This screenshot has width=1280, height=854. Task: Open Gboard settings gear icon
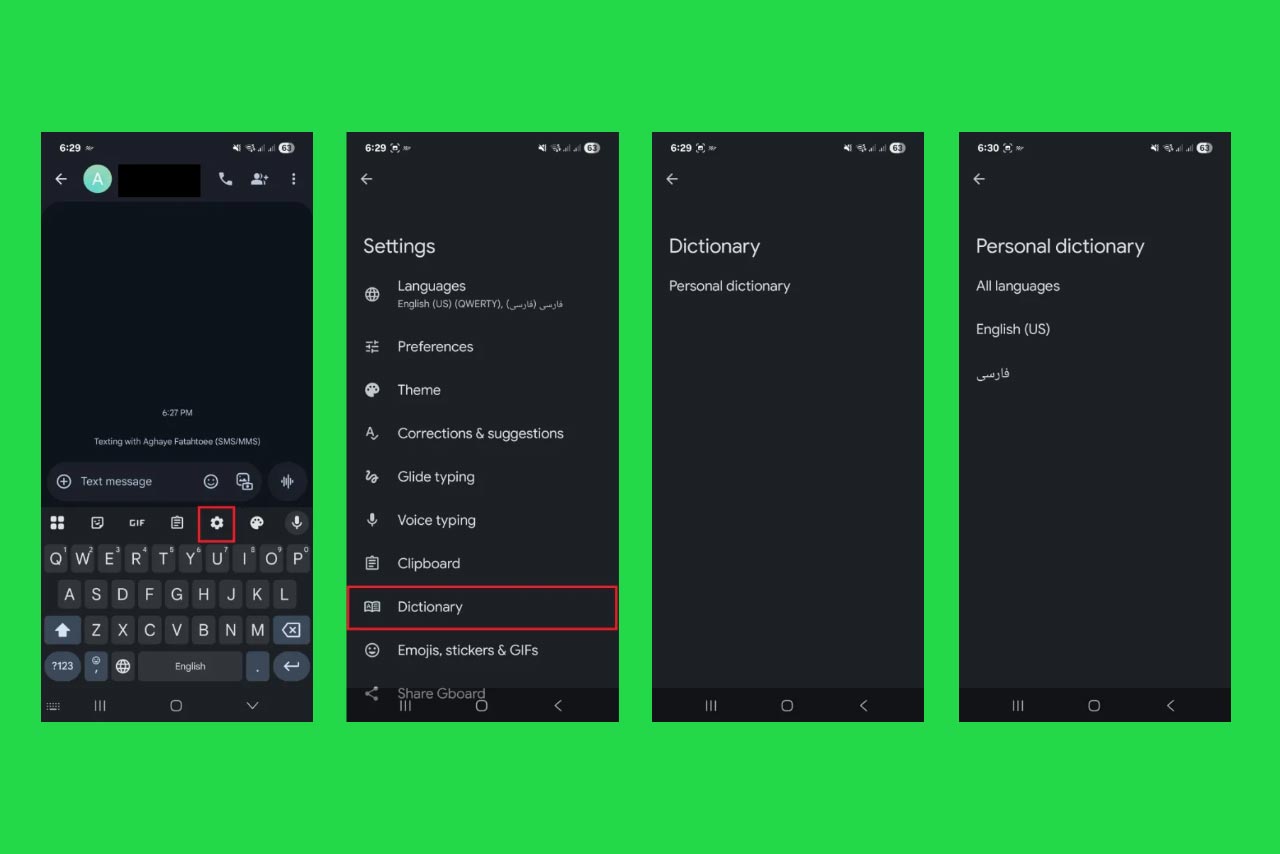tap(216, 523)
